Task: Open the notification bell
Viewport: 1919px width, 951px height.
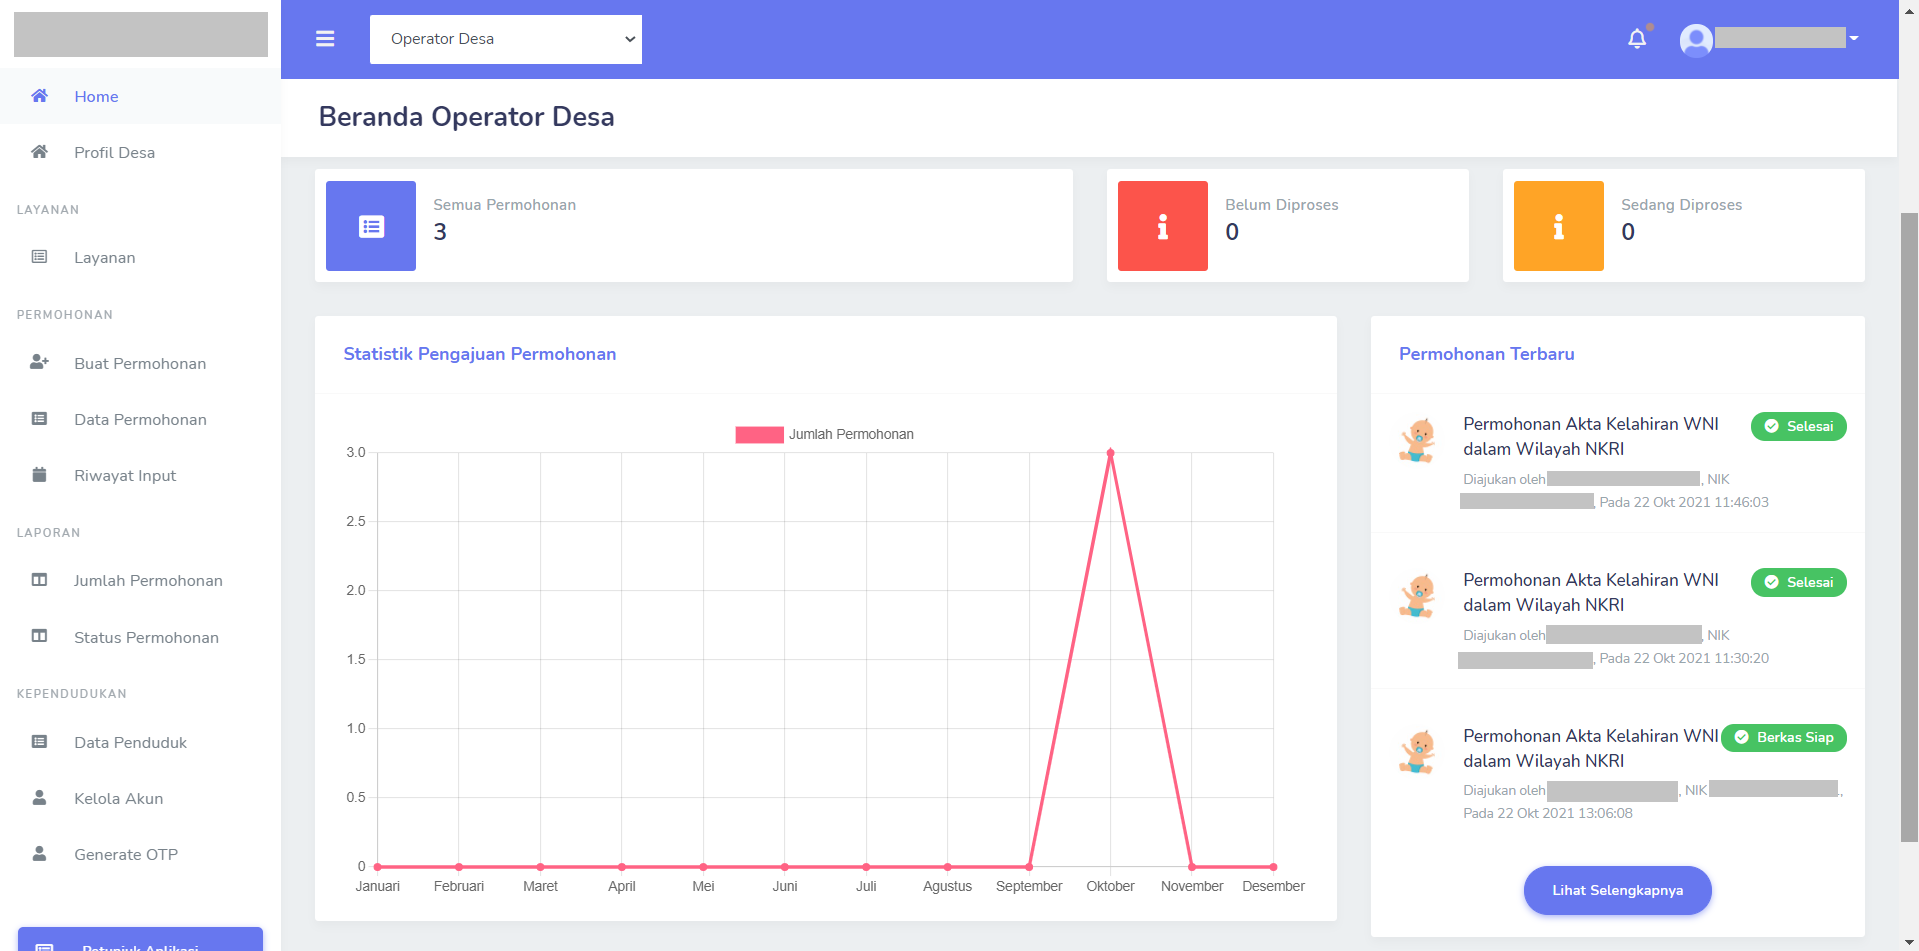Action: click(1636, 39)
